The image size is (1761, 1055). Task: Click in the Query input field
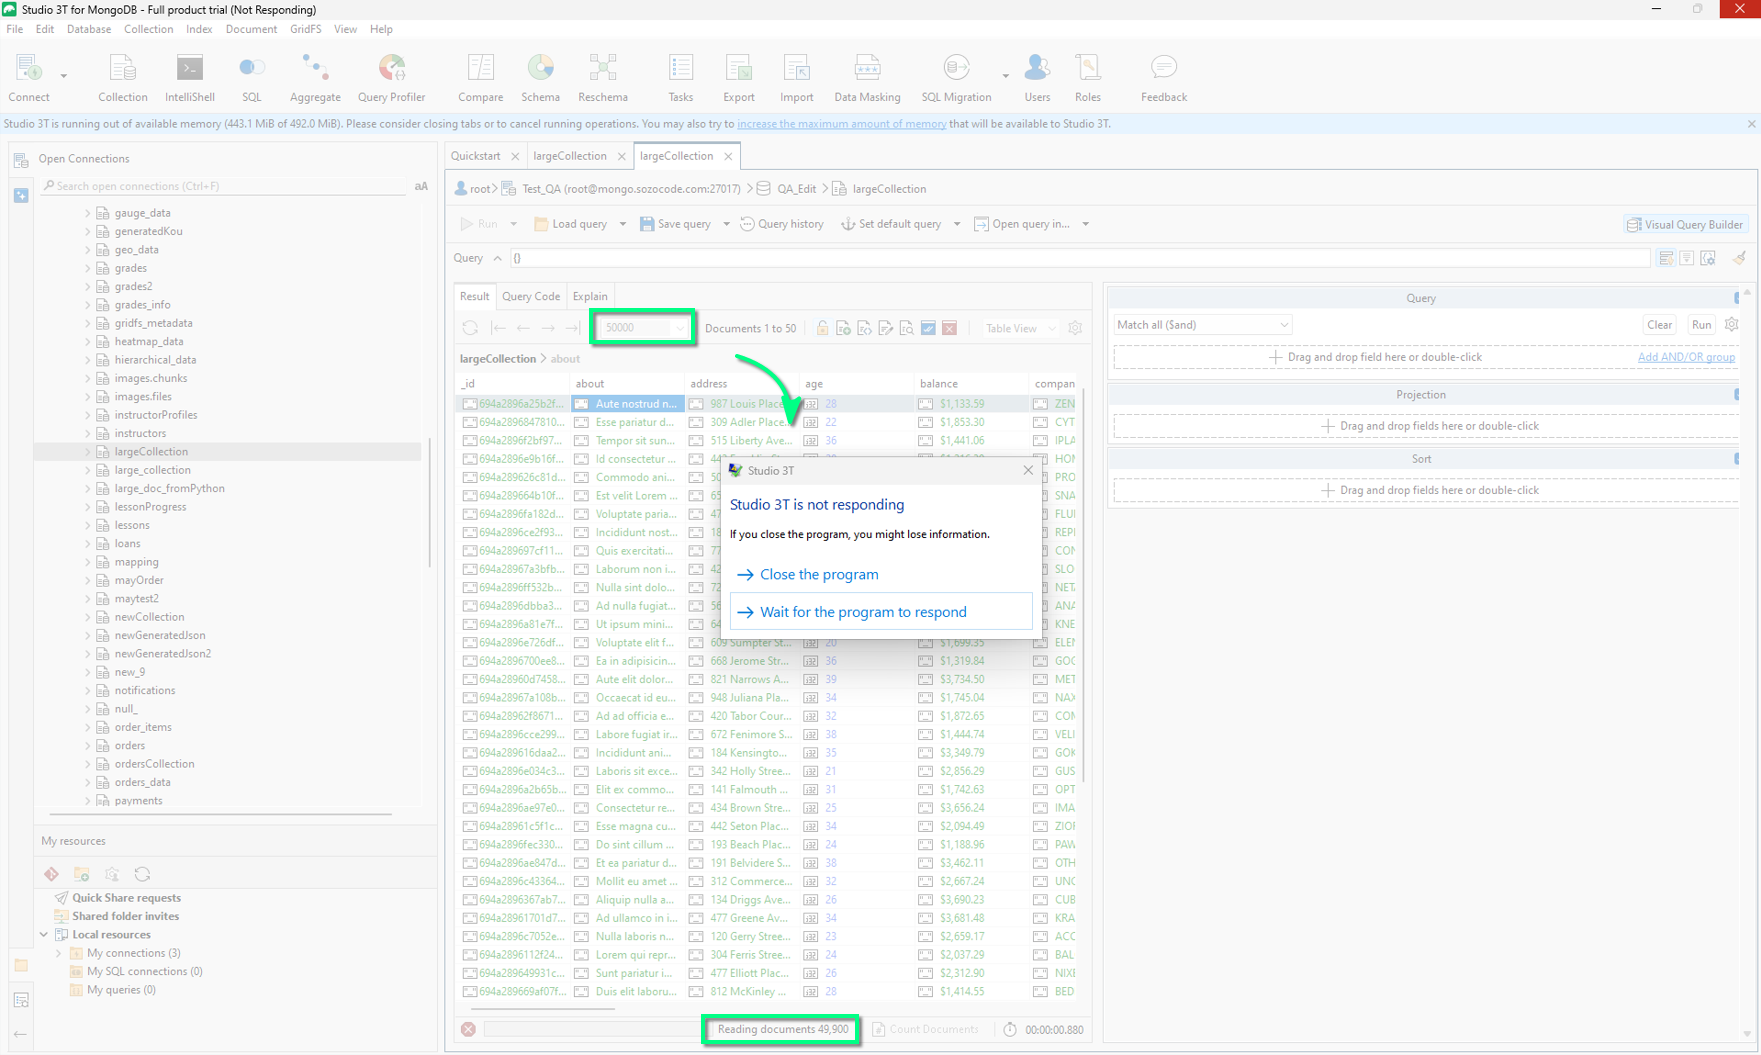1080,258
